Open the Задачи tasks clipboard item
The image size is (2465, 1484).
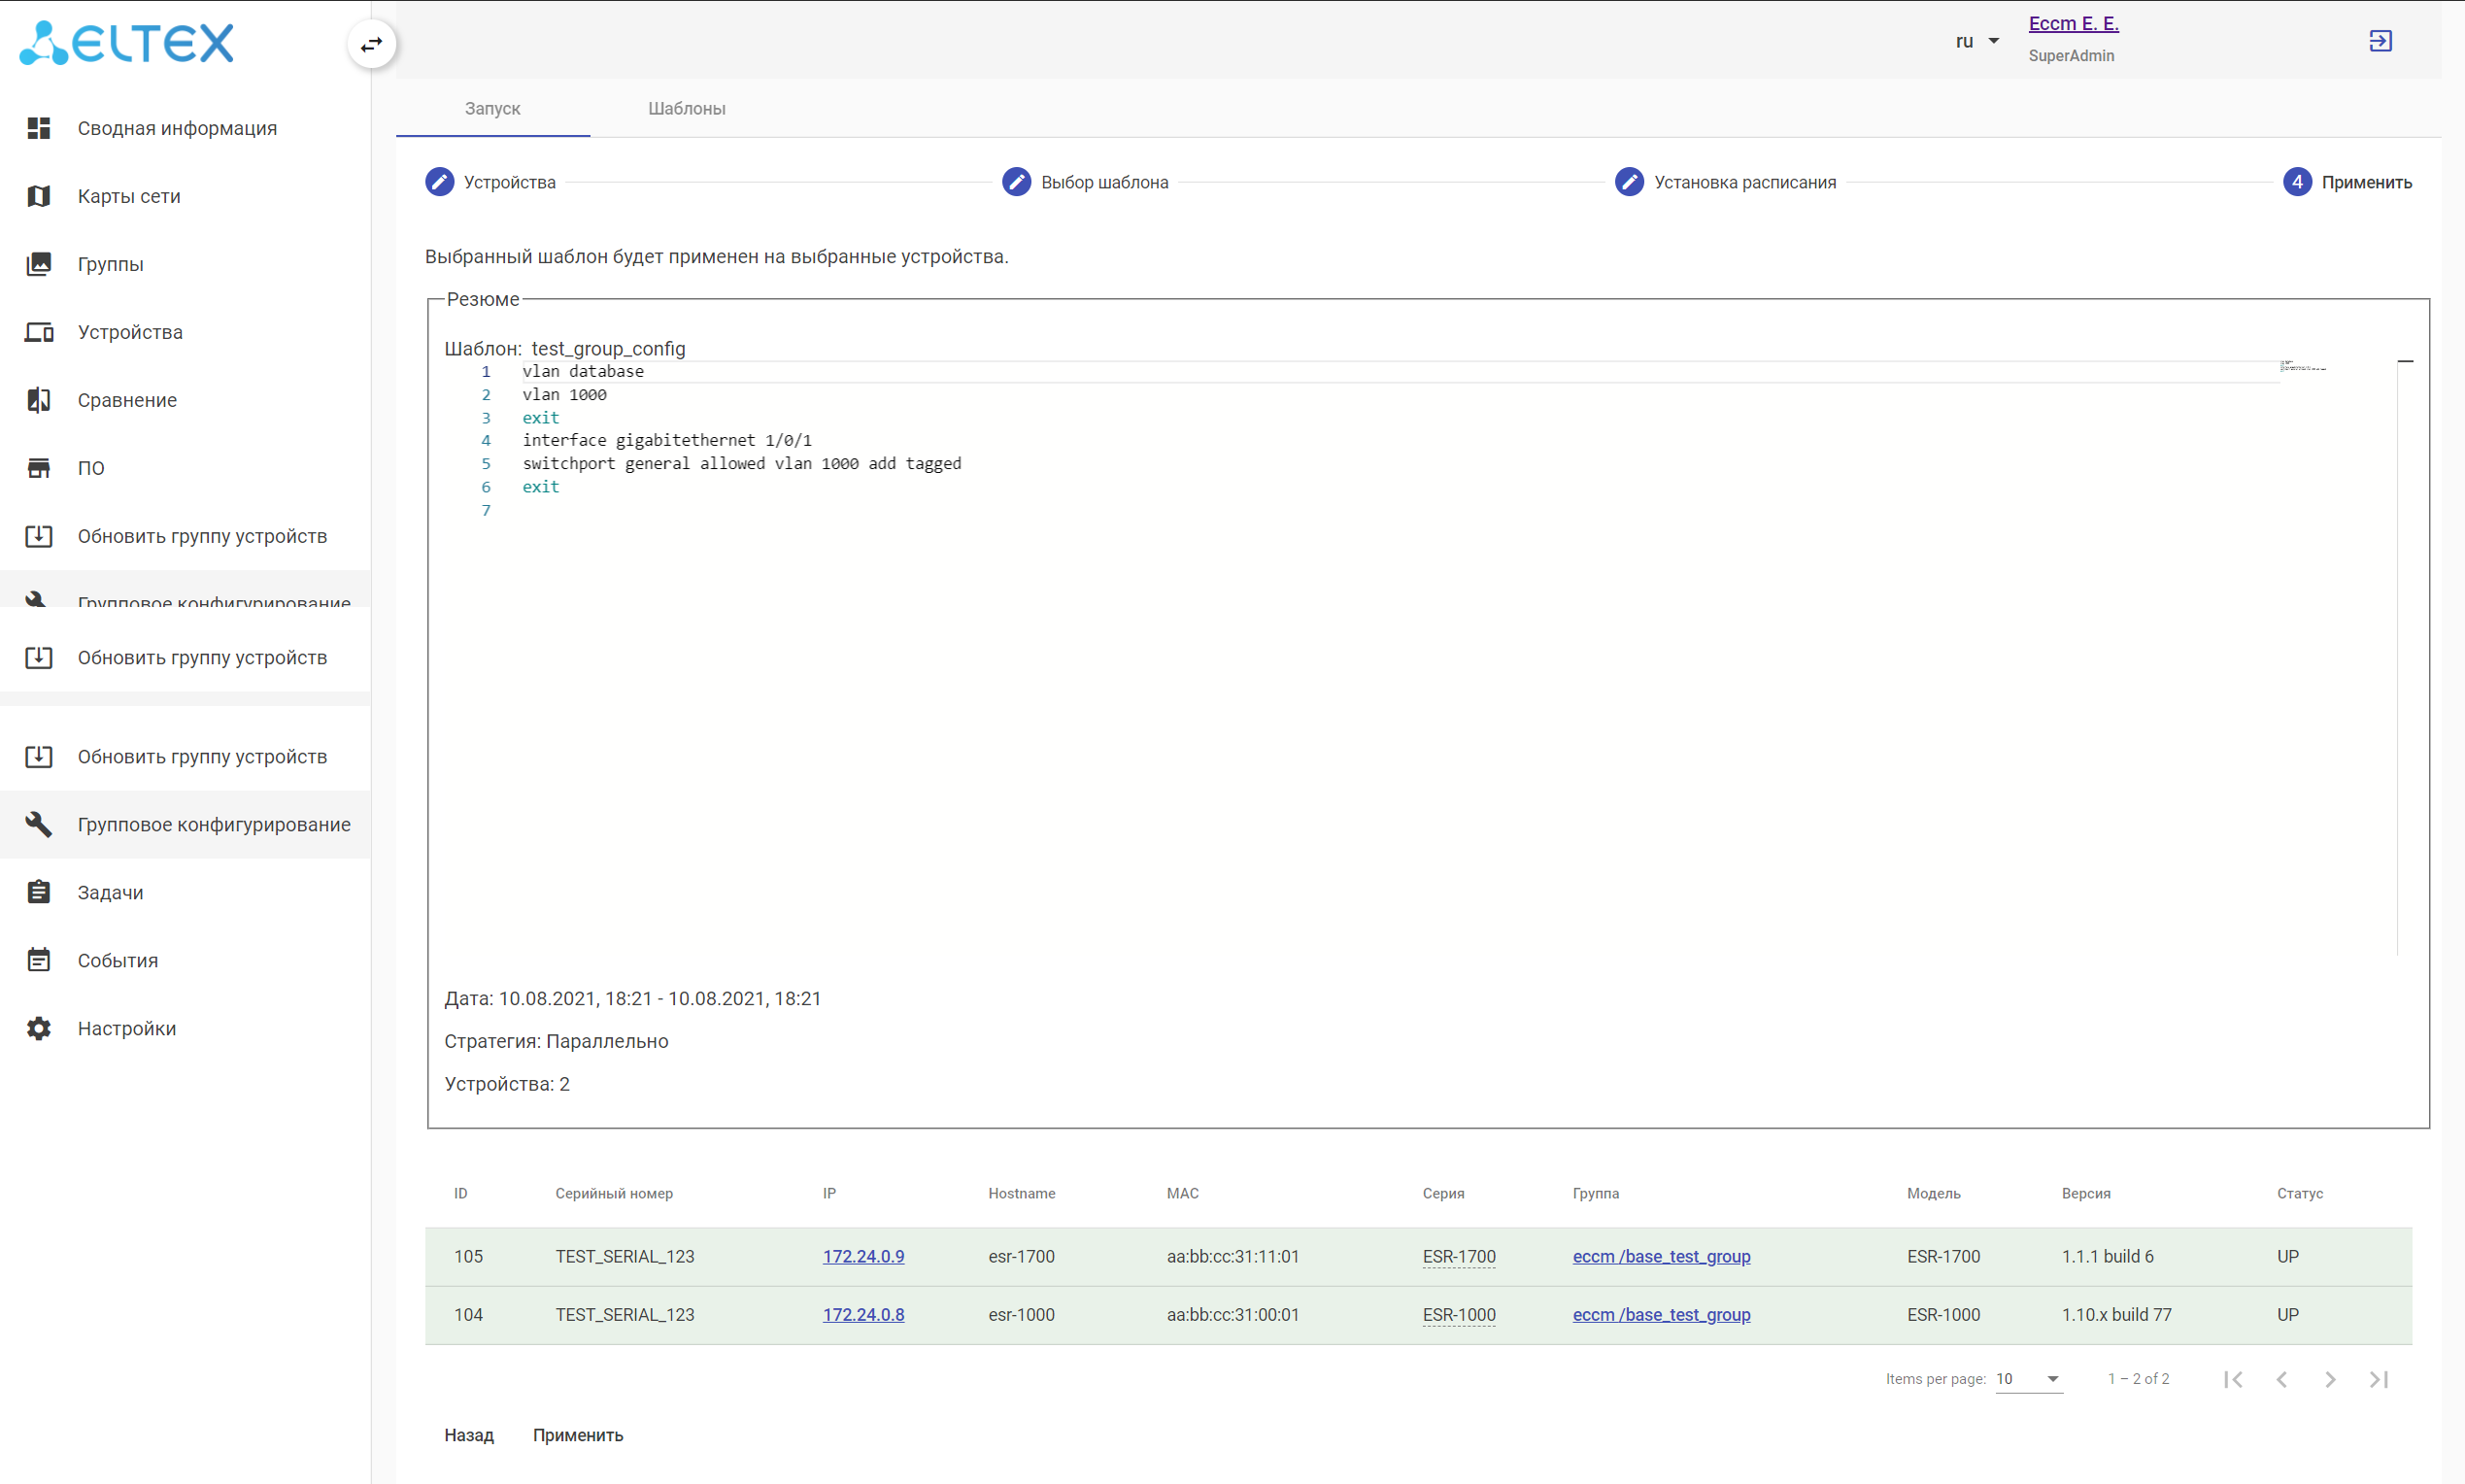[110, 892]
